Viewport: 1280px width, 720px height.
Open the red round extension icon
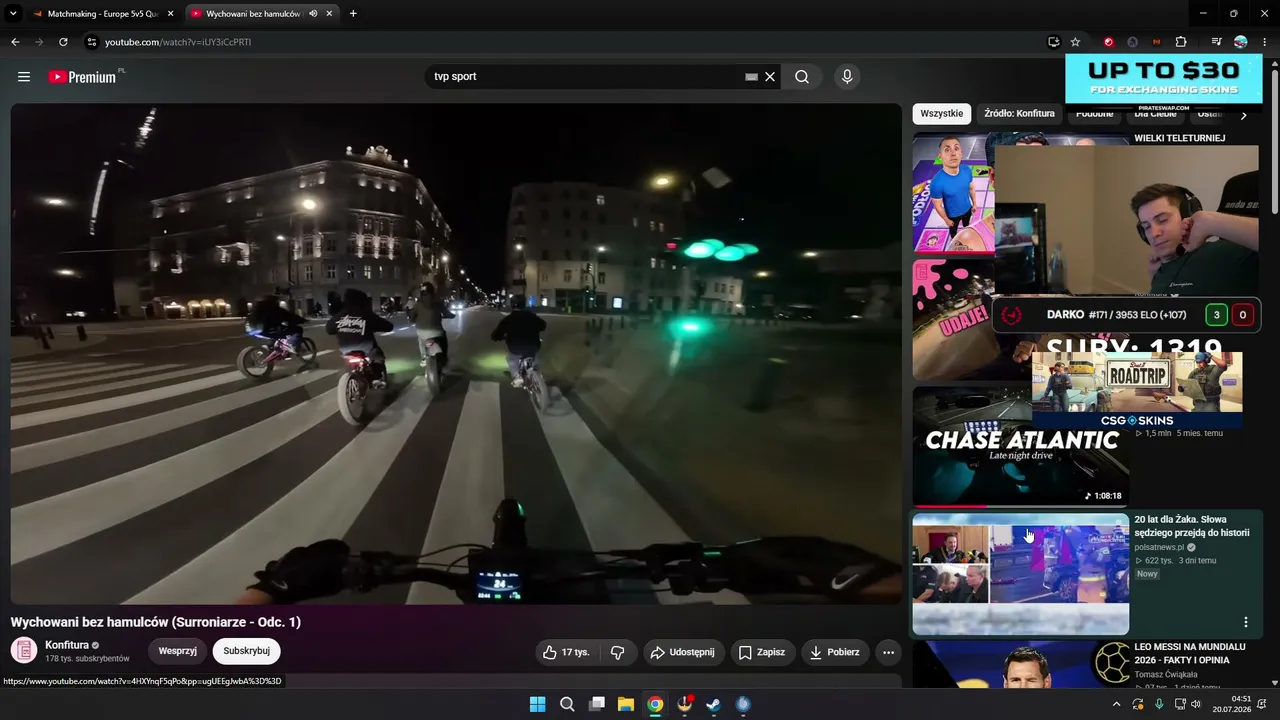(1108, 42)
